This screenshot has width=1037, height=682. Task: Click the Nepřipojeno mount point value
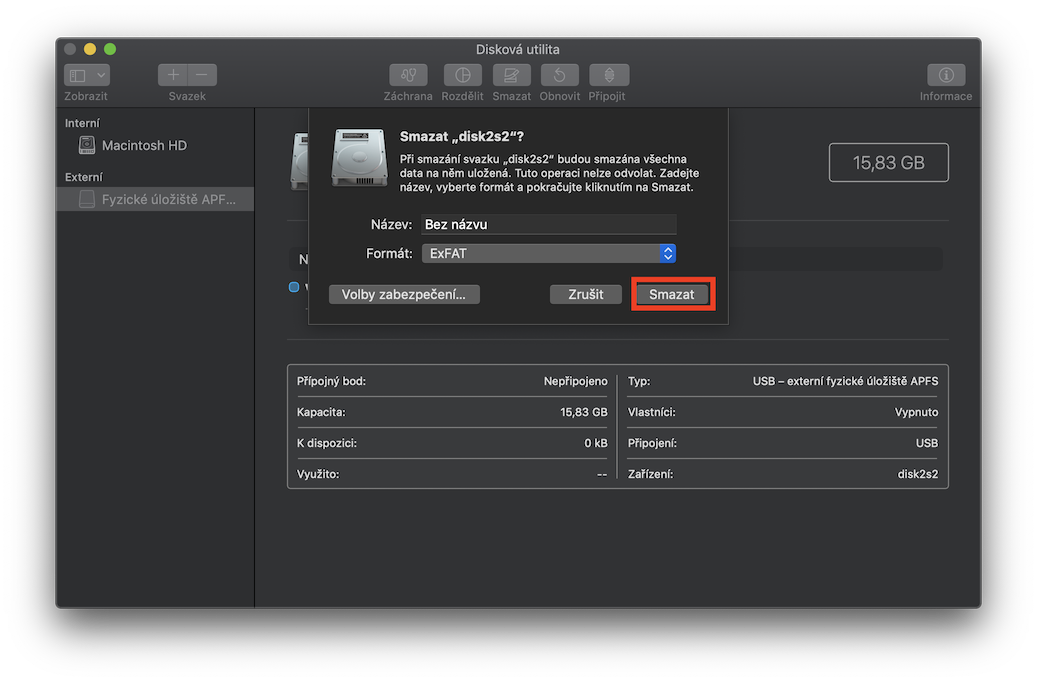point(575,381)
